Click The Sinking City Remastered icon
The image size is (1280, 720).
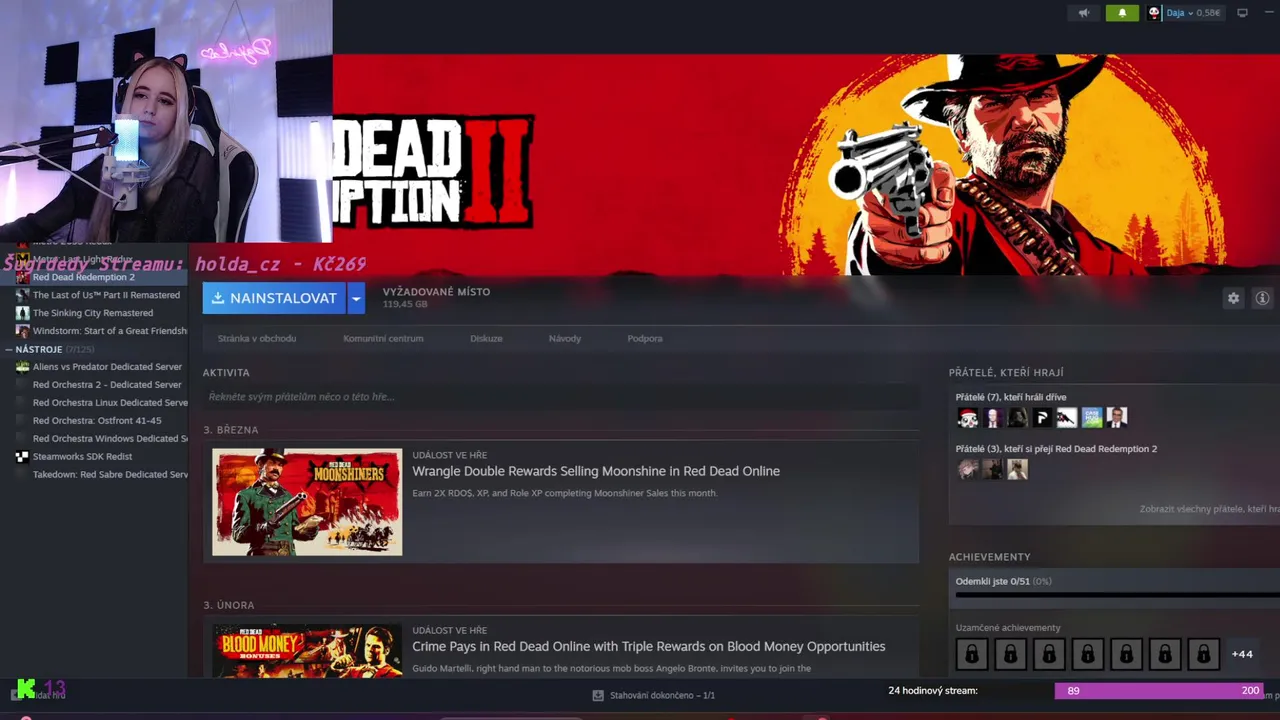point(22,313)
